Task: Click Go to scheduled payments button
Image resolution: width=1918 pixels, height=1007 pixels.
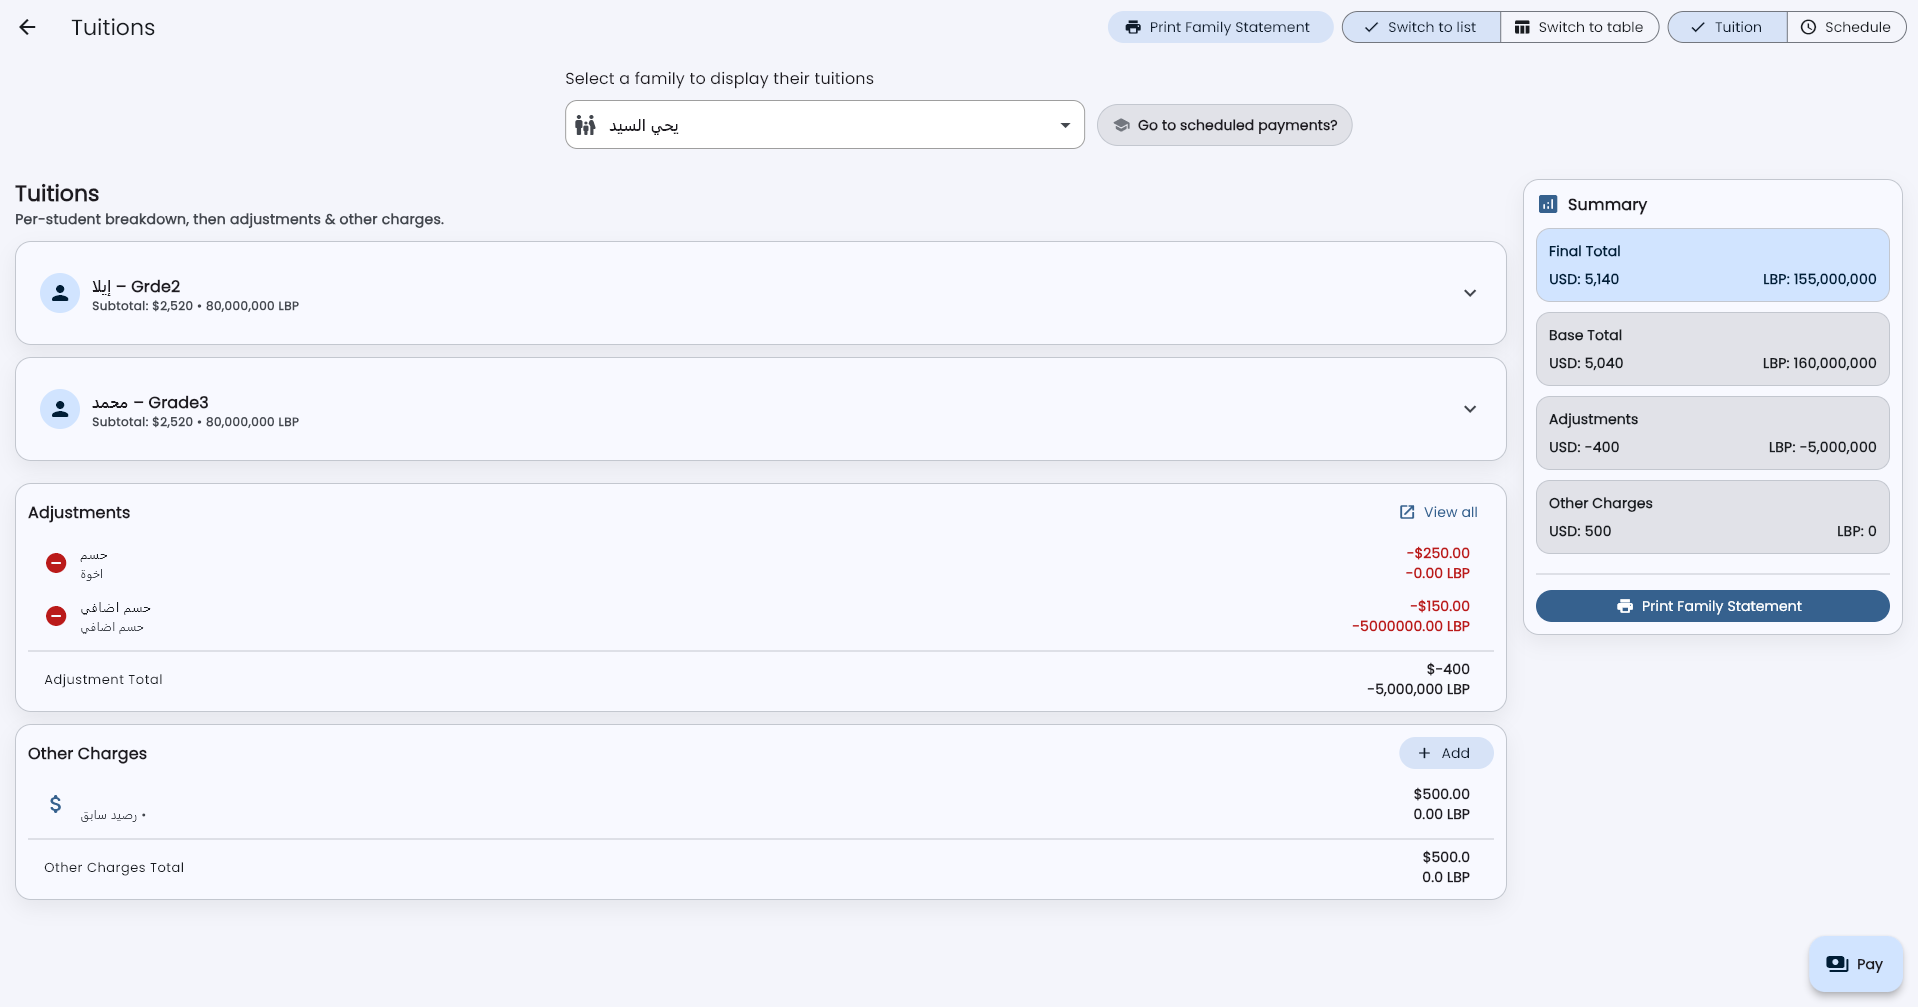Action: (x=1224, y=125)
